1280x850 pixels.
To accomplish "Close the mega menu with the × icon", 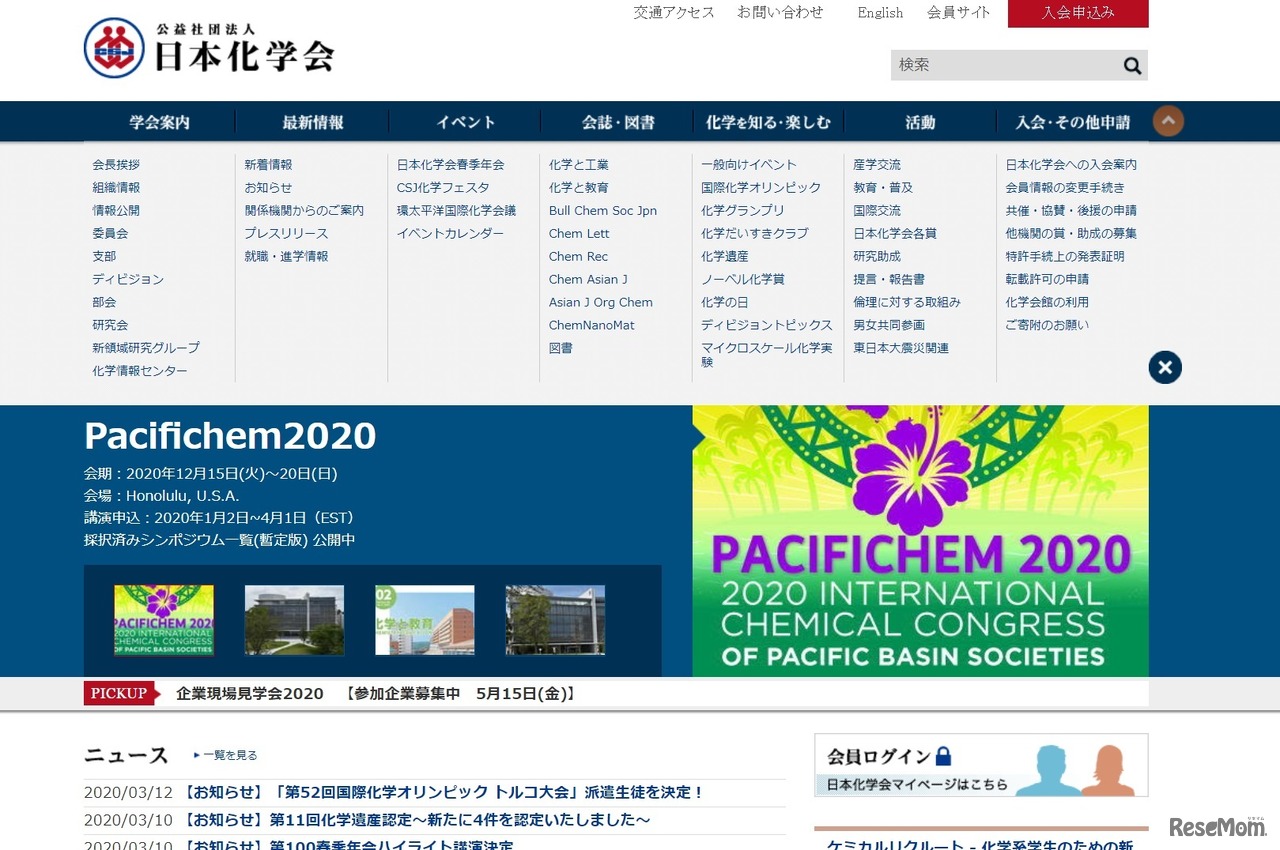I will click(x=1164, y=367).
